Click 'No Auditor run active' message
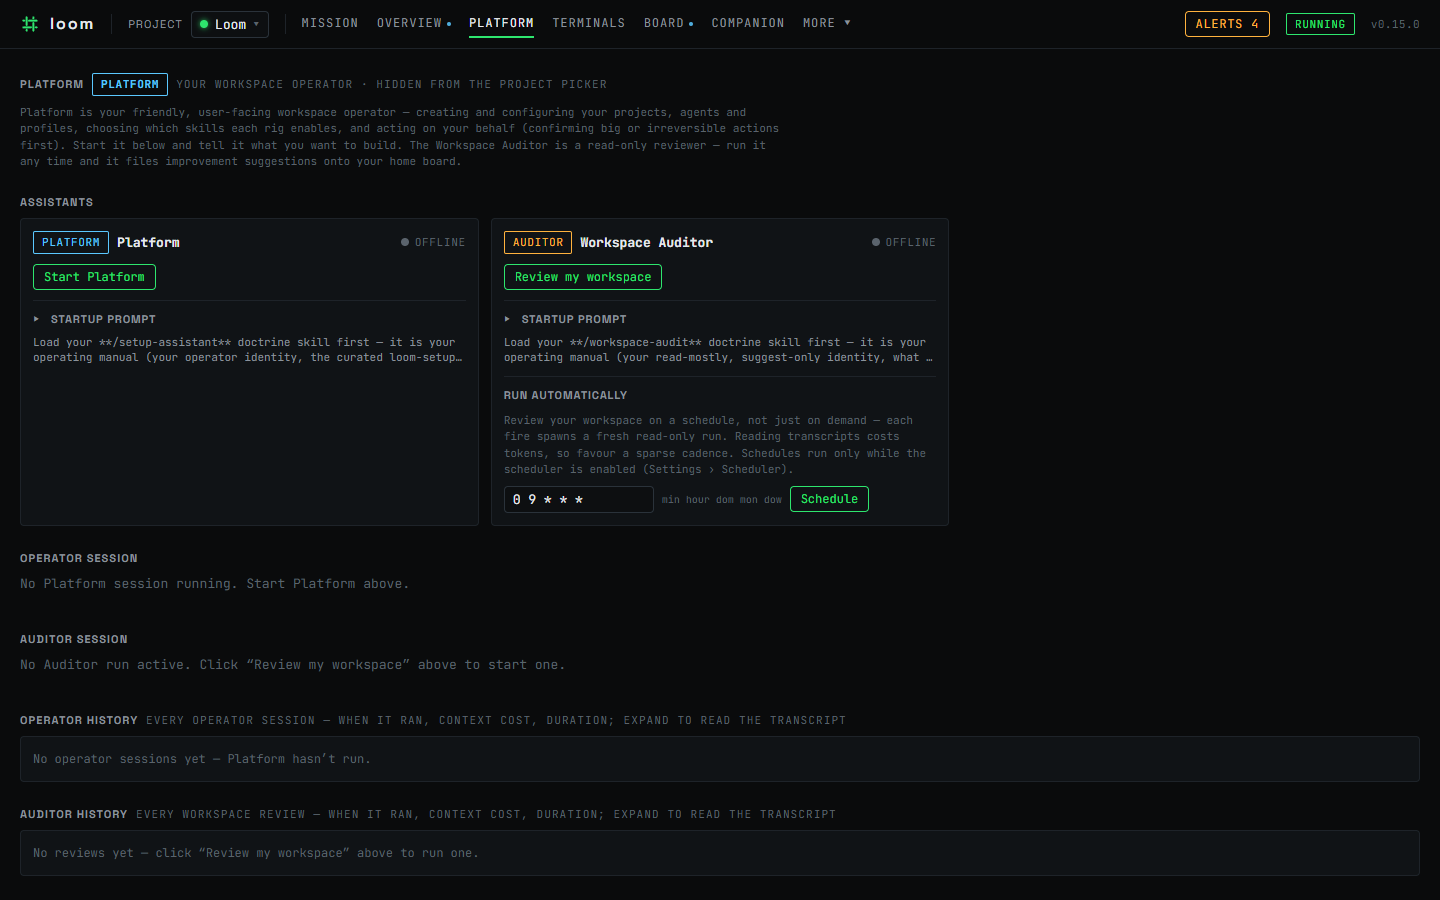The image size is (1440, 900). pyautogui.click(x=293, y=665)
